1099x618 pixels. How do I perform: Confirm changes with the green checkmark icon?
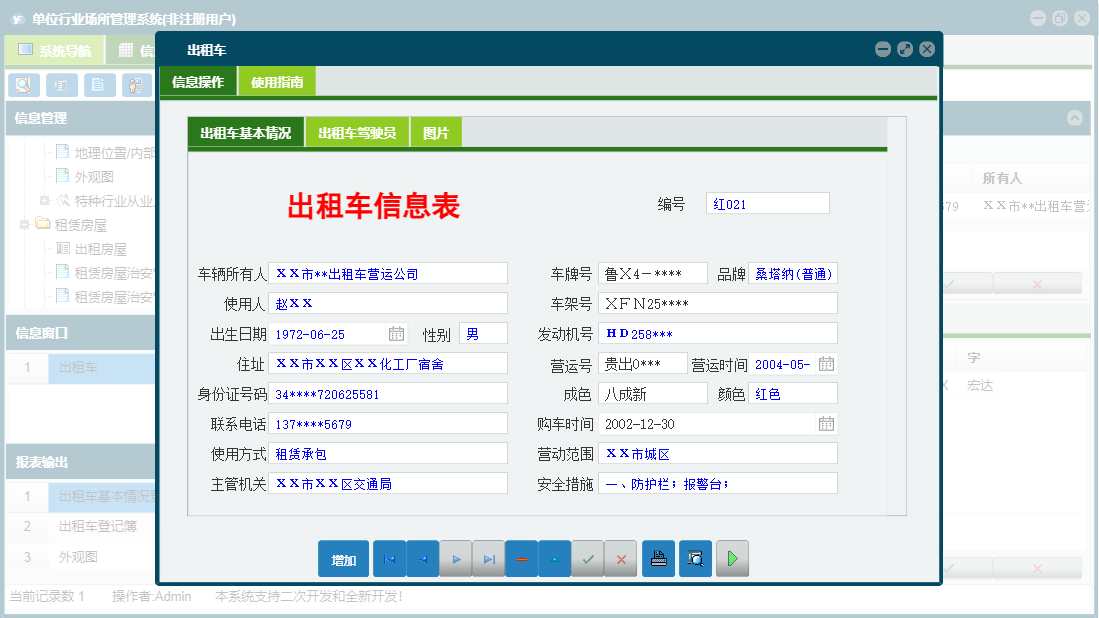[588, 559]
